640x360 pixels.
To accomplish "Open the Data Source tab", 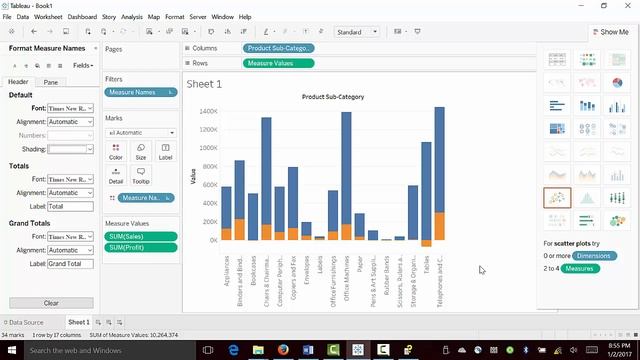I will click(23, 322).
